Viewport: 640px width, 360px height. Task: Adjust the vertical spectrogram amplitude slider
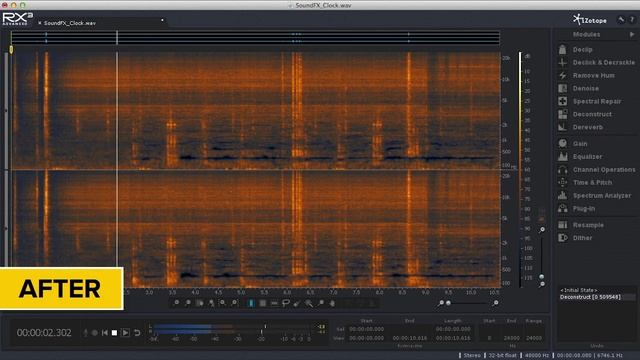542,276
